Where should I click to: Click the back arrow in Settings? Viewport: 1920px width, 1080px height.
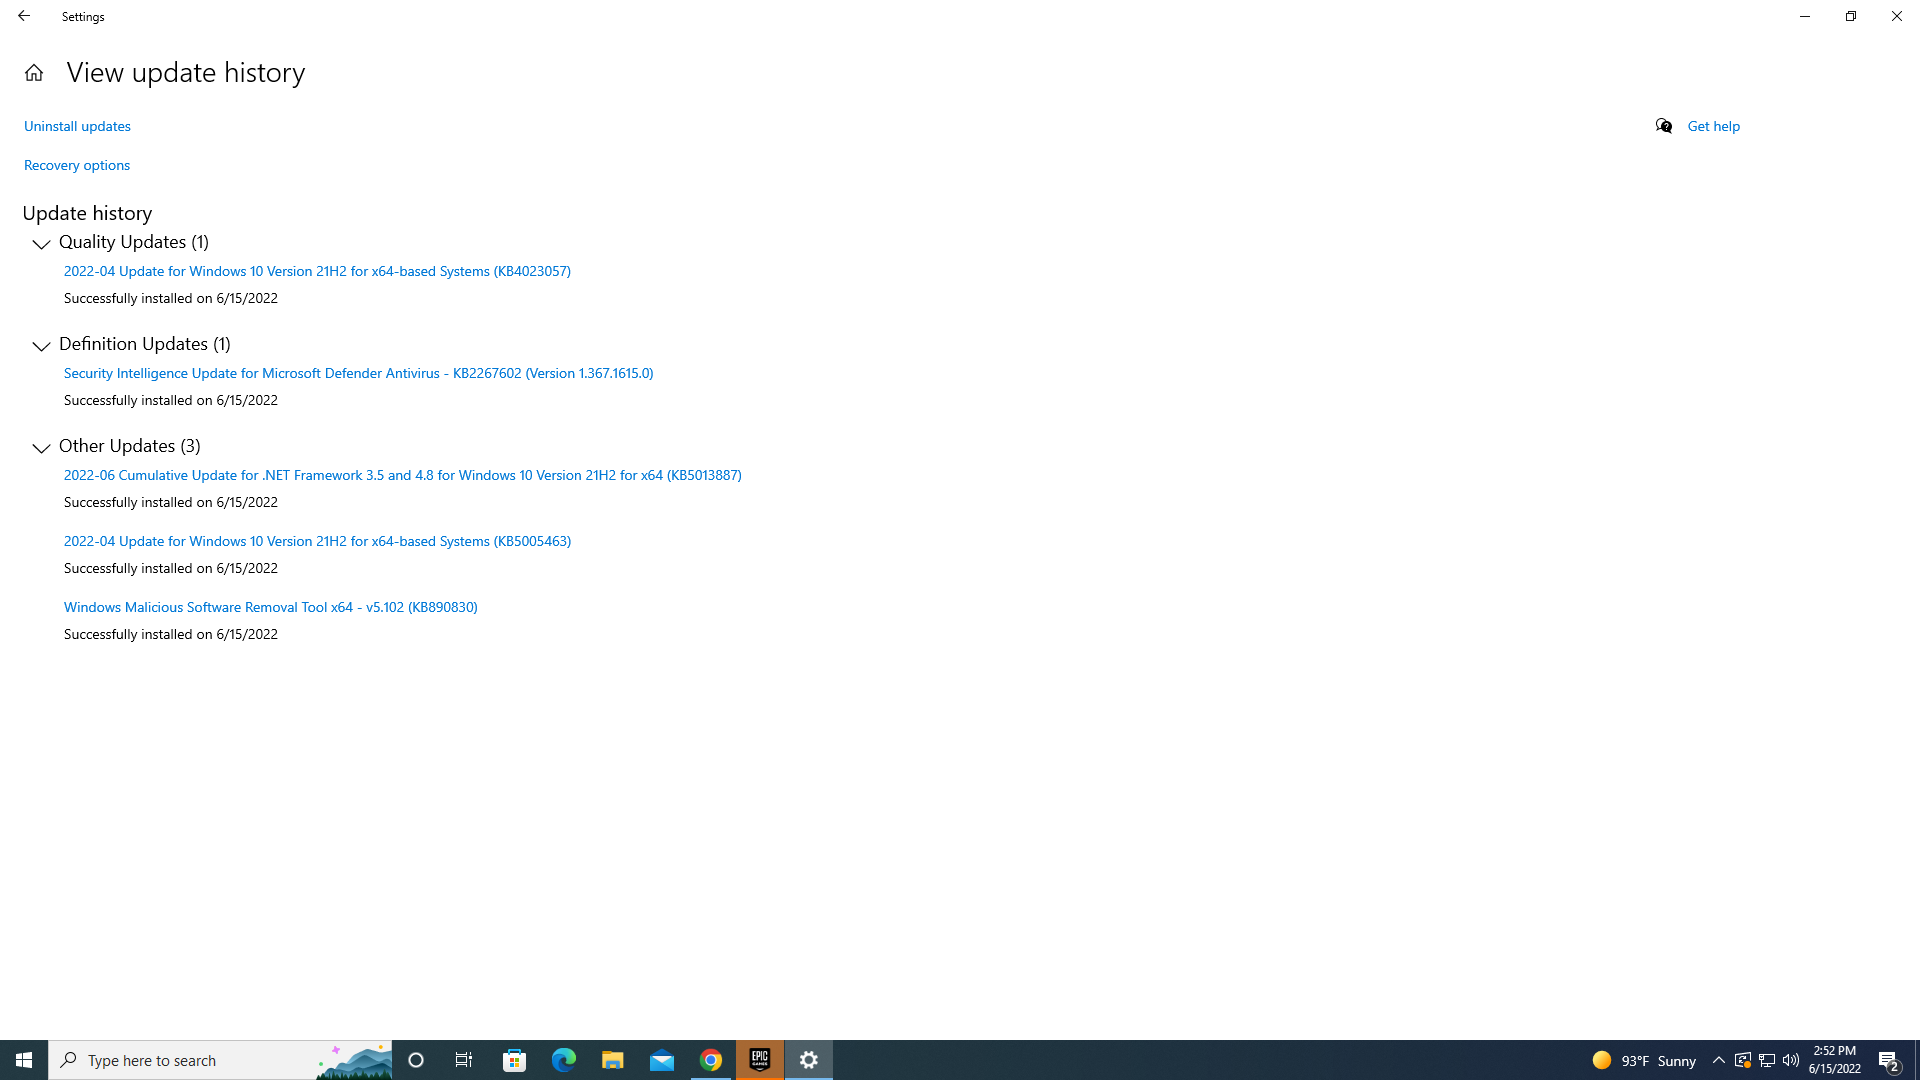24,16
